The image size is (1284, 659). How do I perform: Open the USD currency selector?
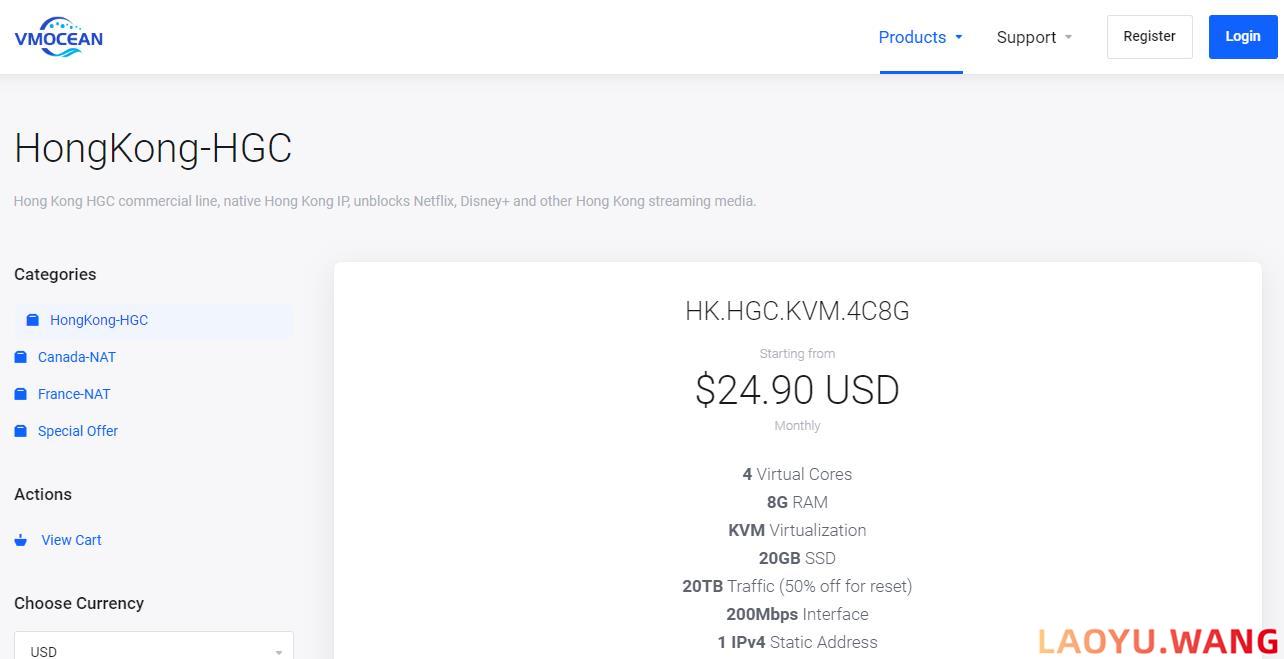pos(154,647)
